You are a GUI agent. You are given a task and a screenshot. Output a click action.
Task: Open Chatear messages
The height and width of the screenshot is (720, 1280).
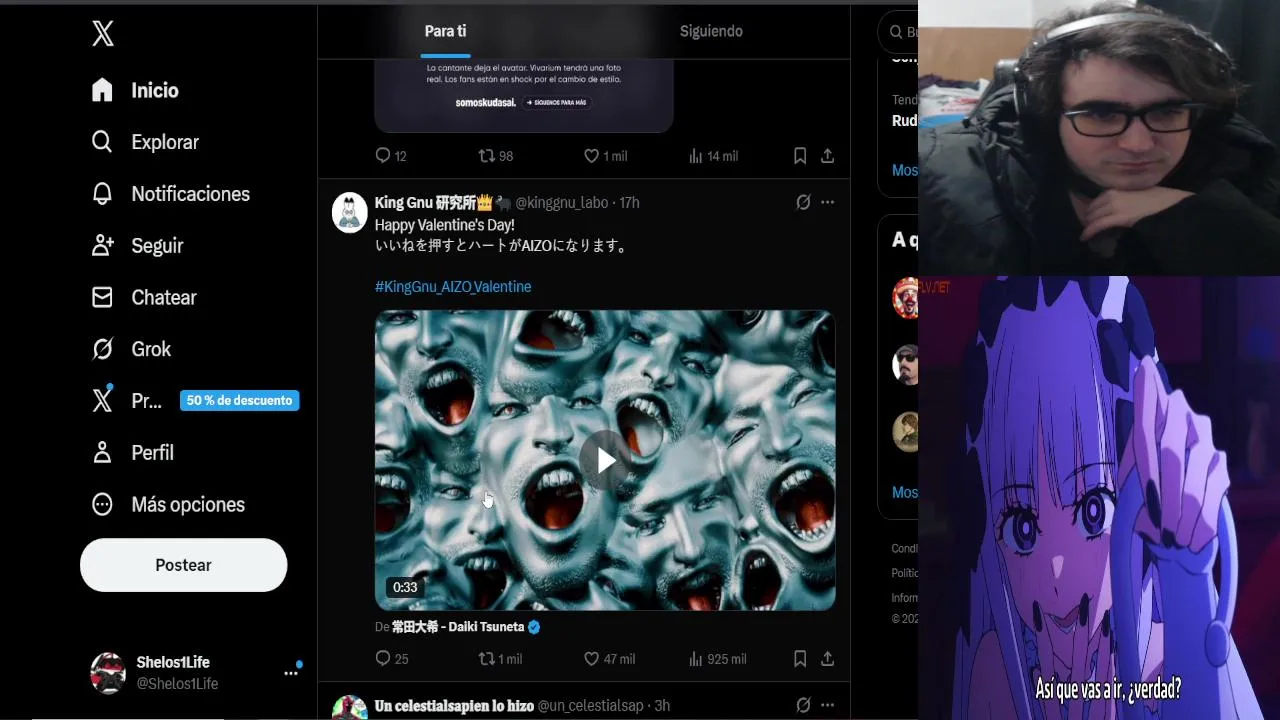coord(144,297)
